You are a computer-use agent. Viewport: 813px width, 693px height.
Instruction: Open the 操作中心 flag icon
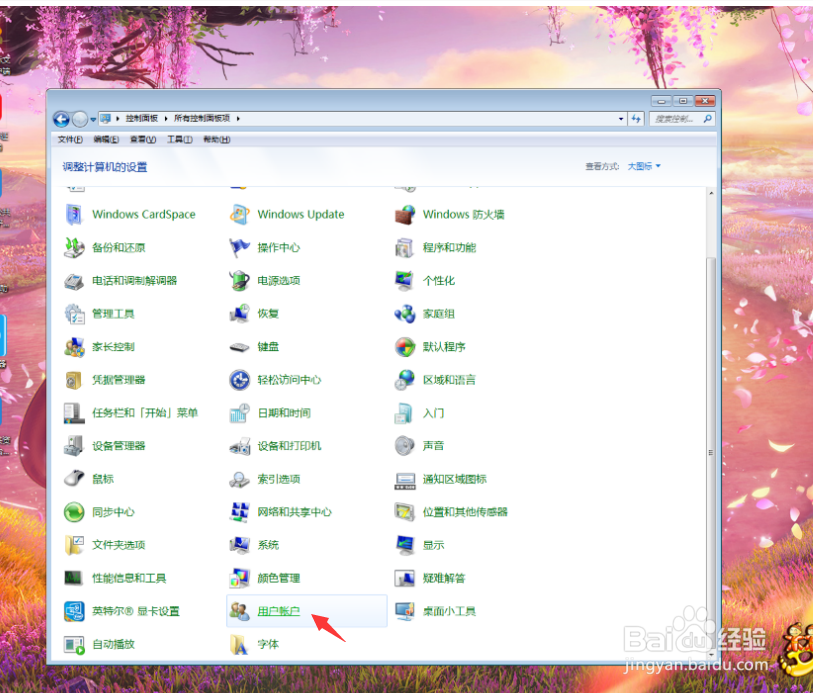(x=239, y=248)
